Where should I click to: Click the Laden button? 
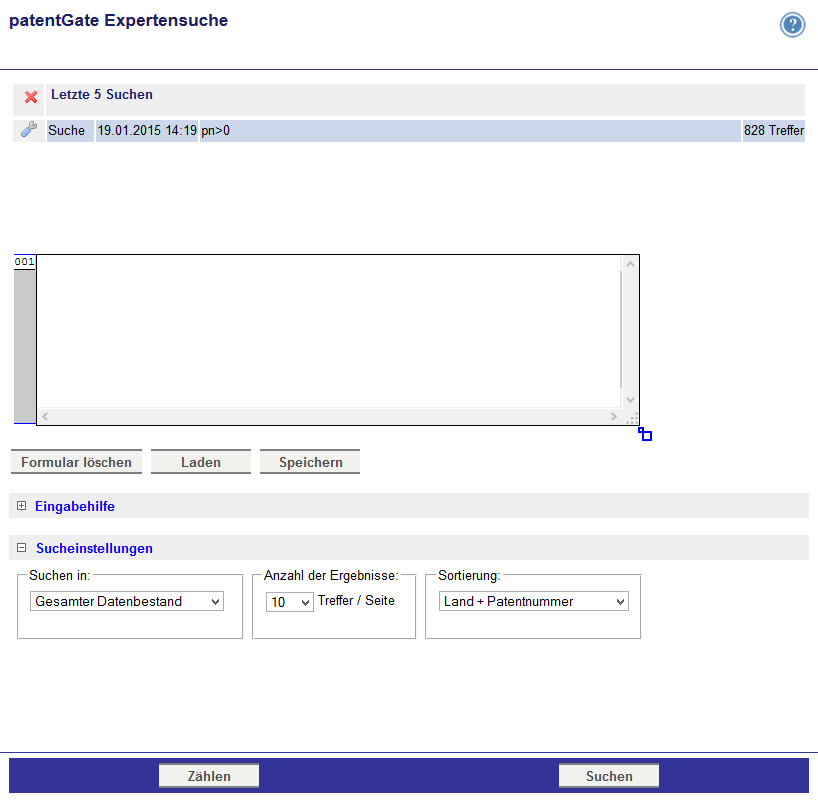pyautogui.click(x=201, y=462)
